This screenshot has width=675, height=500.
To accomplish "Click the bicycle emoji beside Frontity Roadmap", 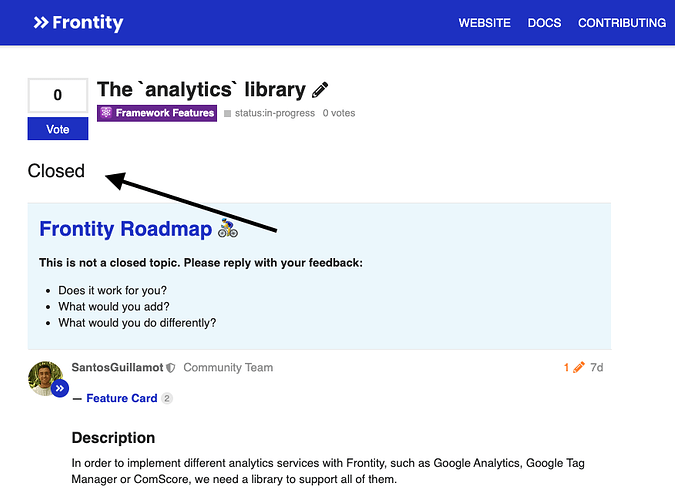I will pyautogui.click(x=228, y=229).
